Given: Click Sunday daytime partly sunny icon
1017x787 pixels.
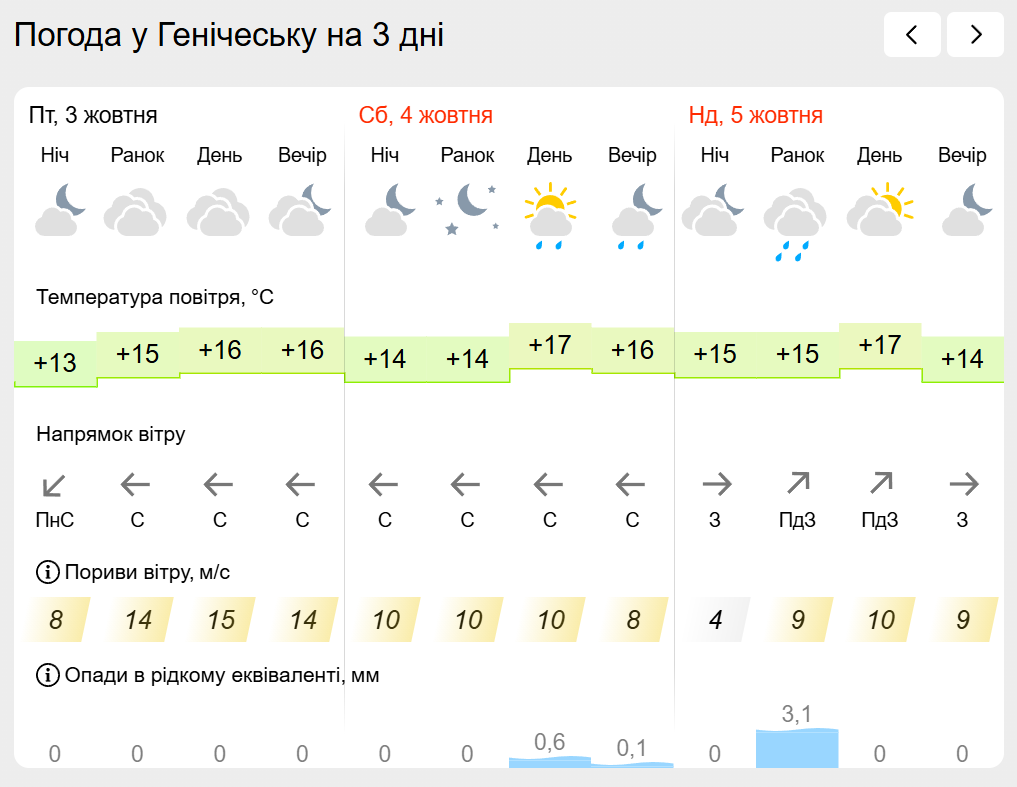Looking at the screenshot, I should [x=880, y=210].
